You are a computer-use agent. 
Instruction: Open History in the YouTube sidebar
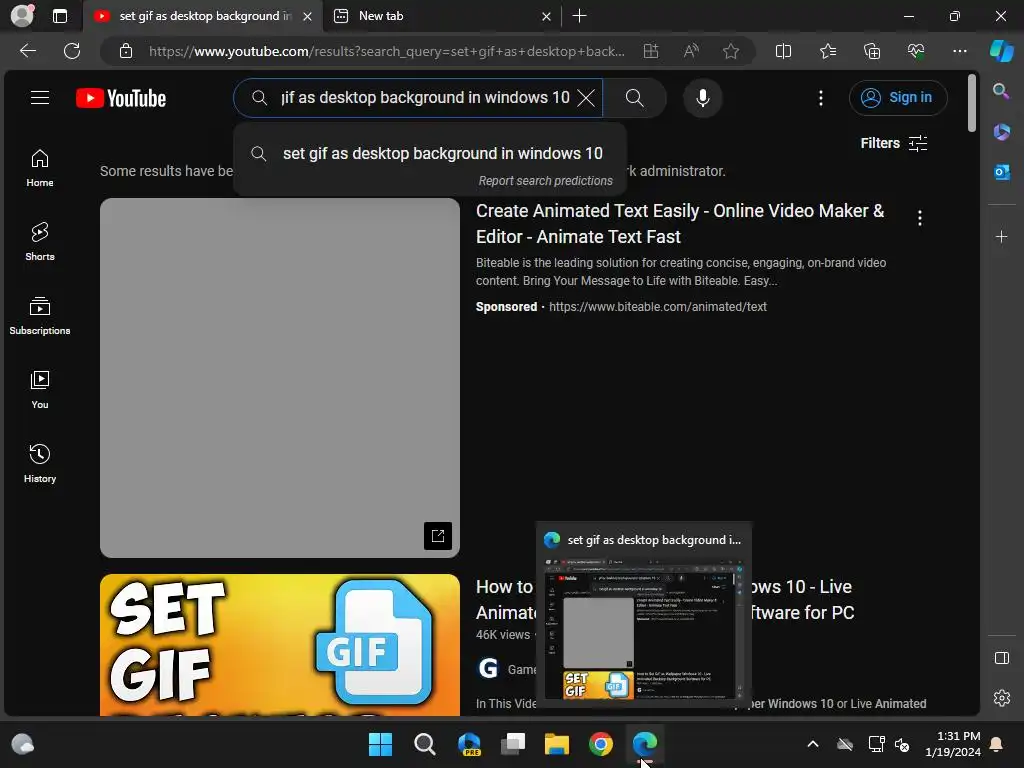click(40, 464)
